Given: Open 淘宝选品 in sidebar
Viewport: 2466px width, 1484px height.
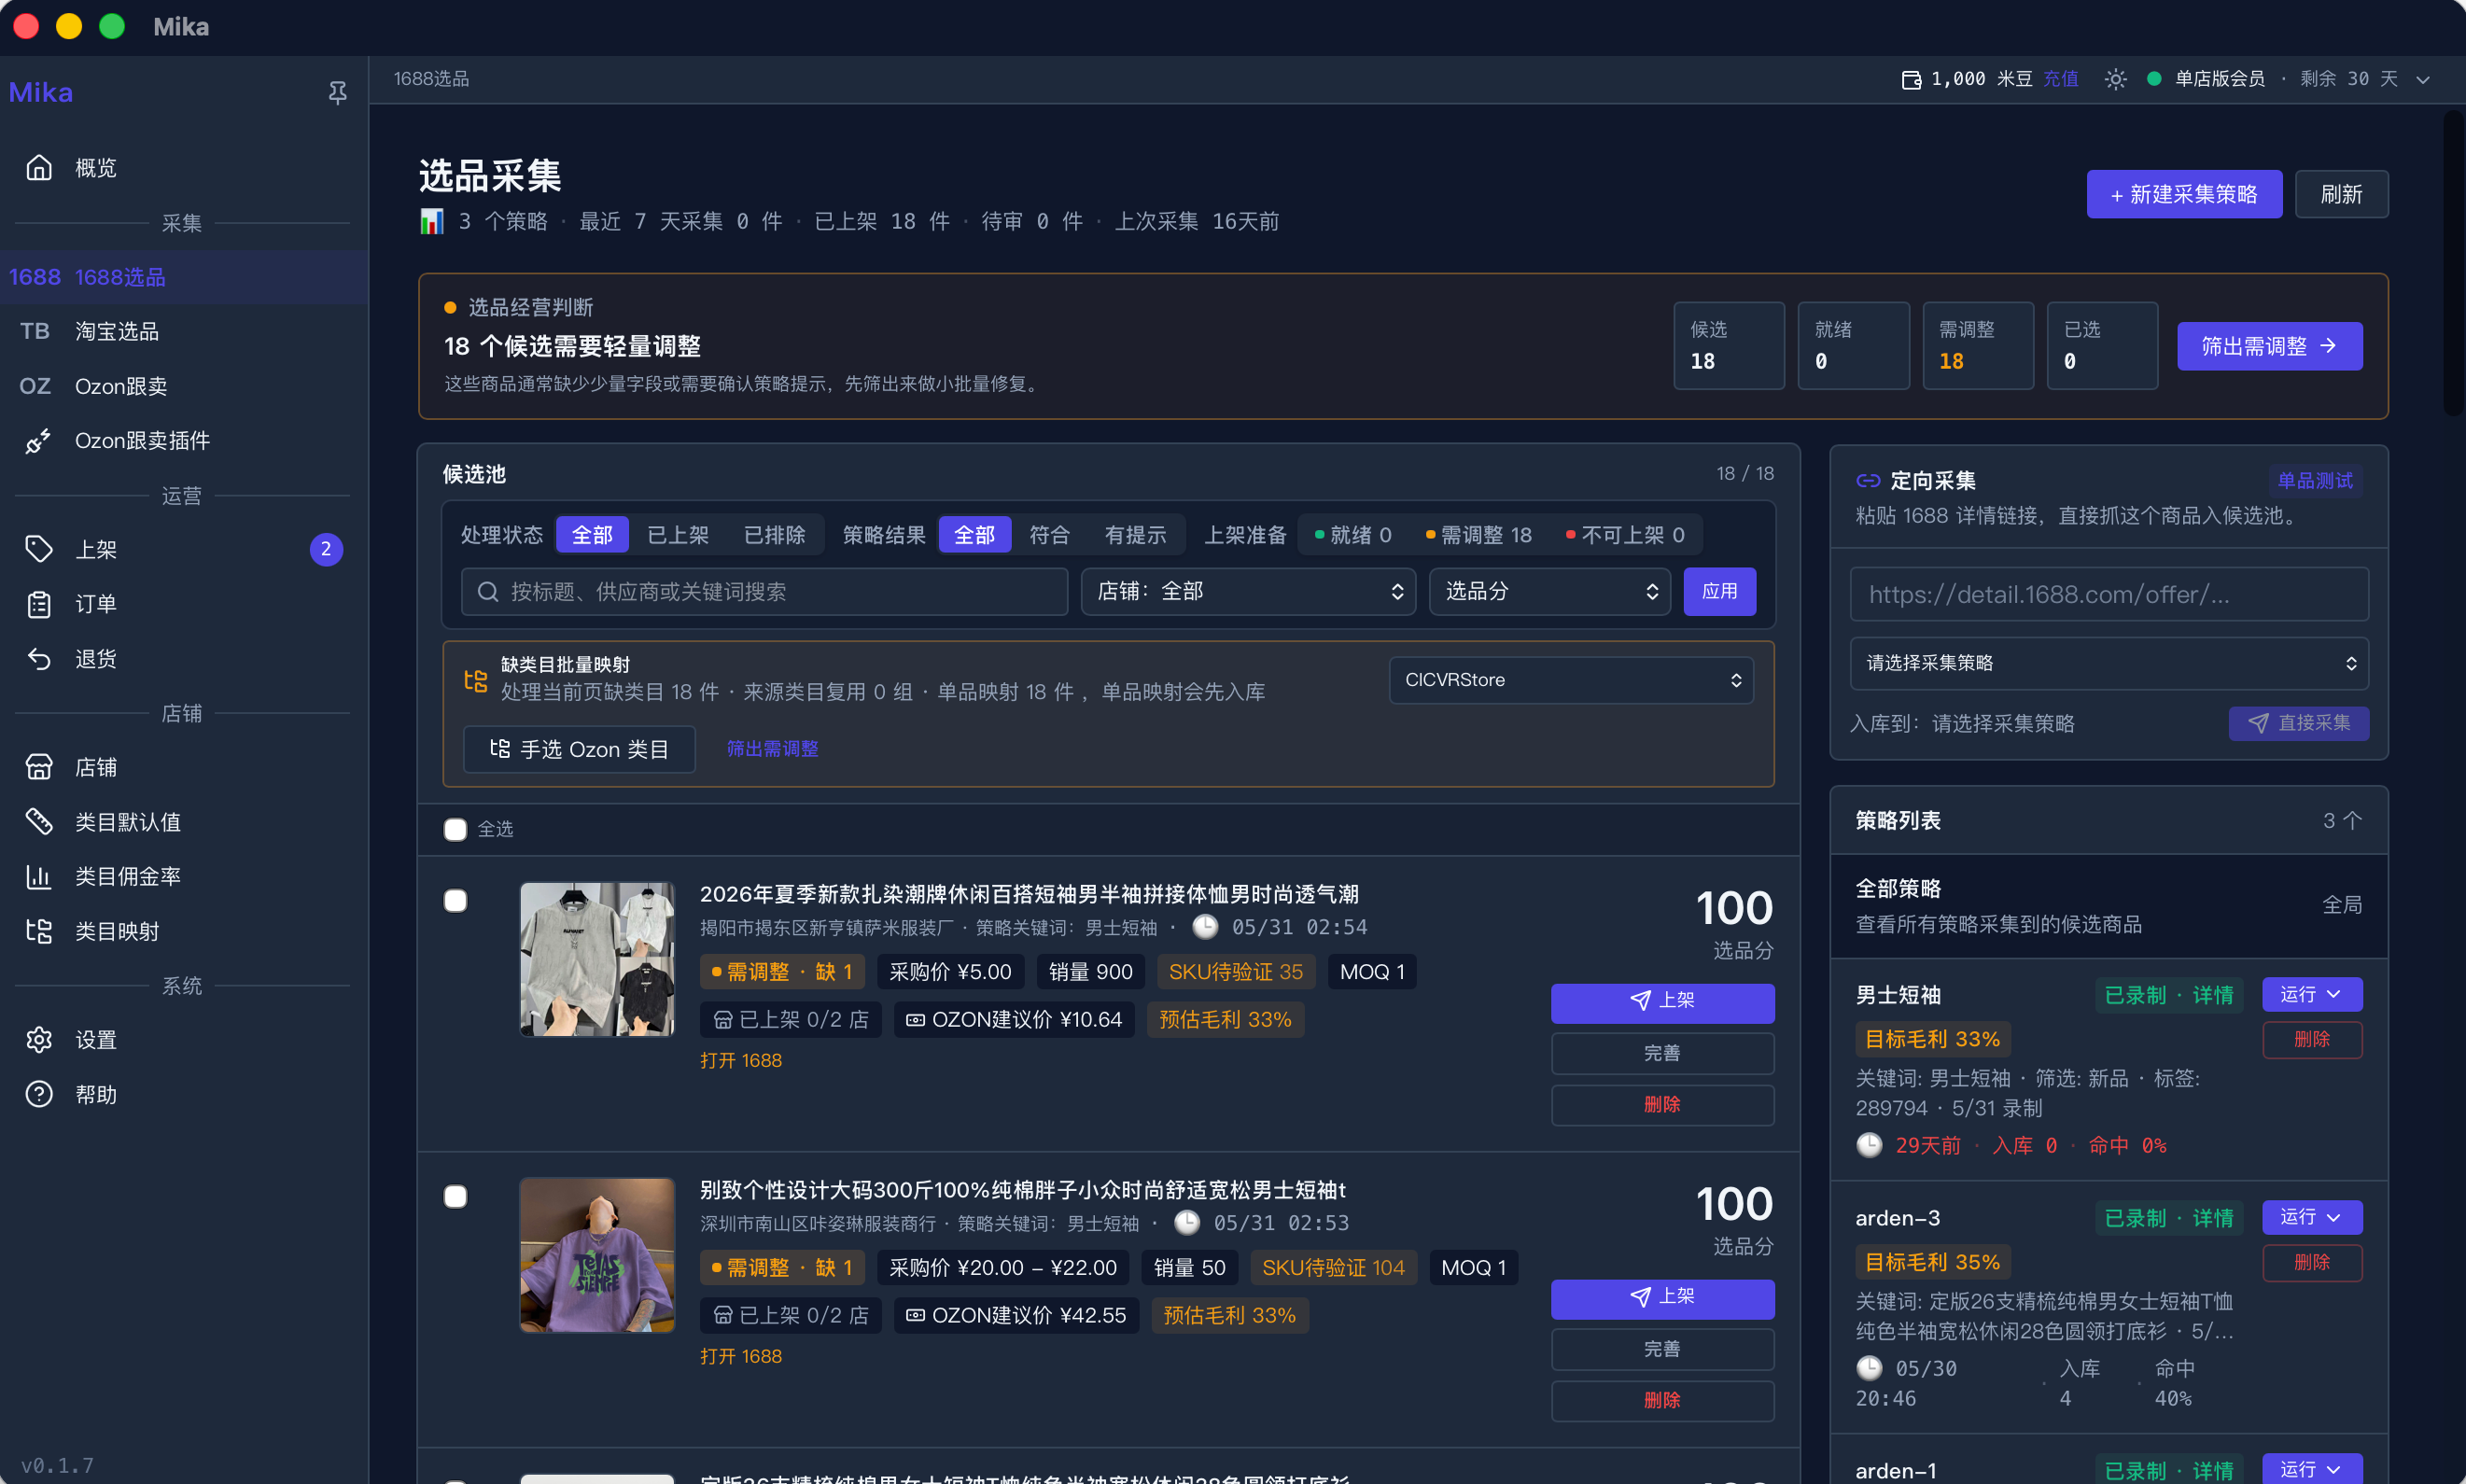Looking at the screenshot, I should click(184, 331).
